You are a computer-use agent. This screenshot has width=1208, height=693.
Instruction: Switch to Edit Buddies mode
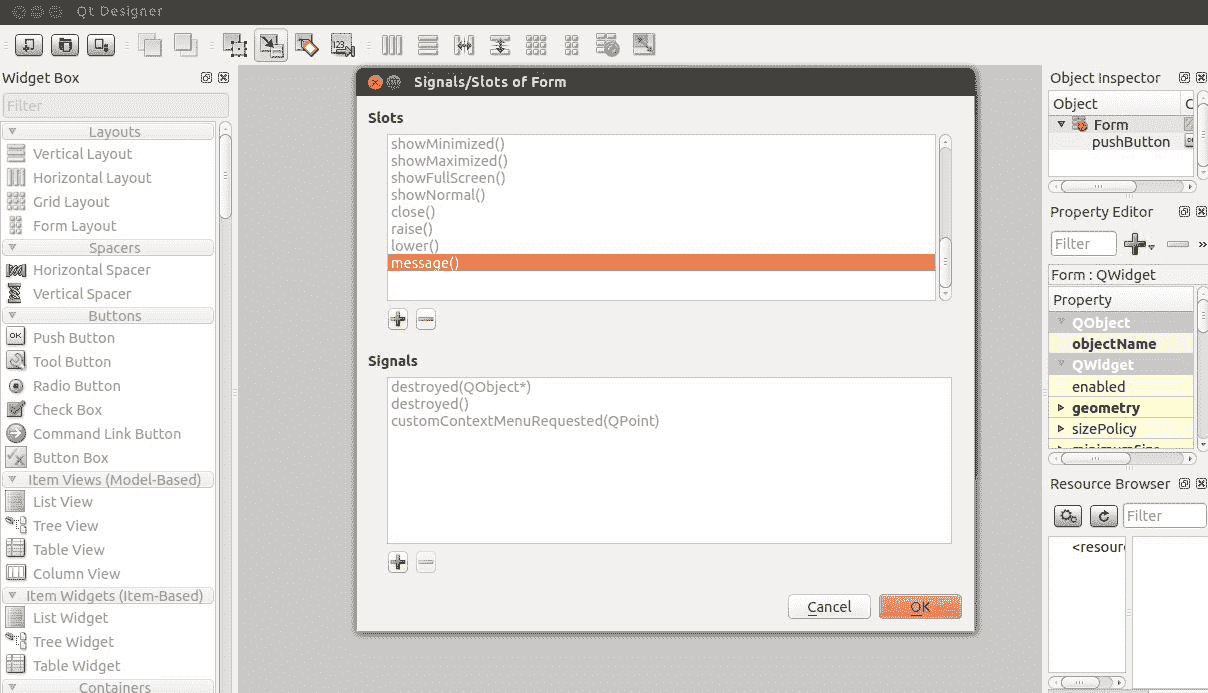click(307, 45)
